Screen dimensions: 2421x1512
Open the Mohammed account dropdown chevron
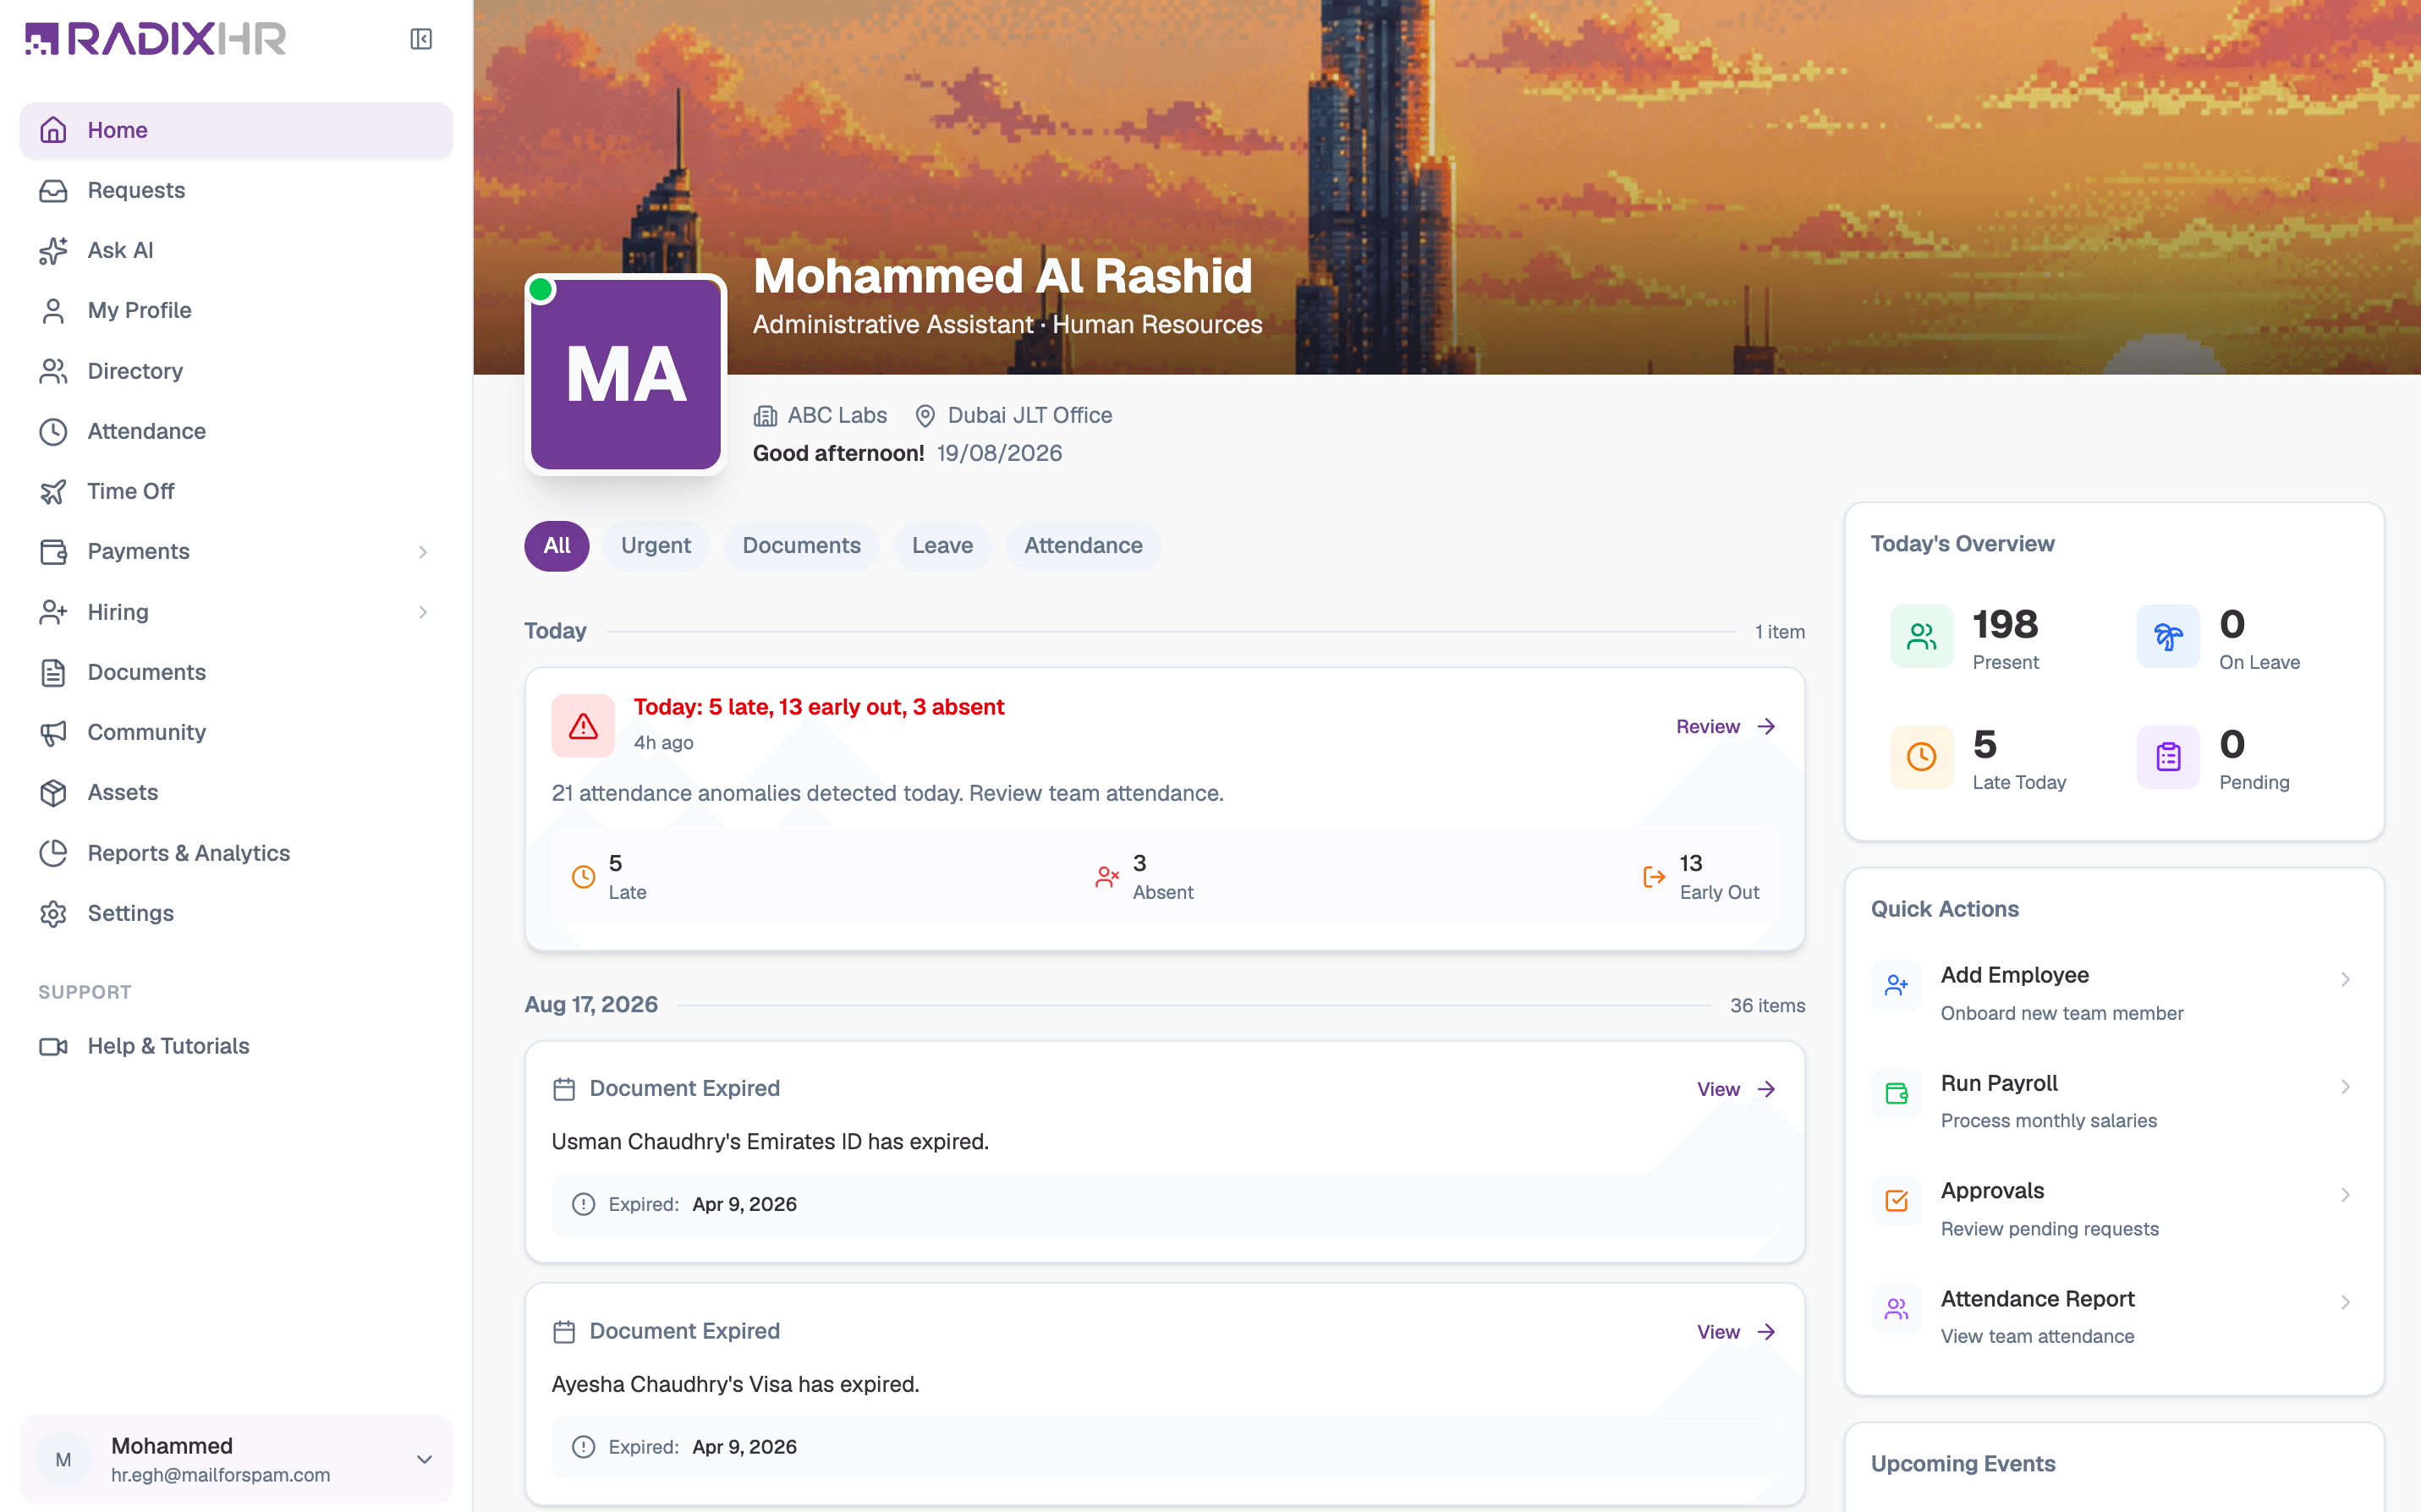[x=424, y=1459]
